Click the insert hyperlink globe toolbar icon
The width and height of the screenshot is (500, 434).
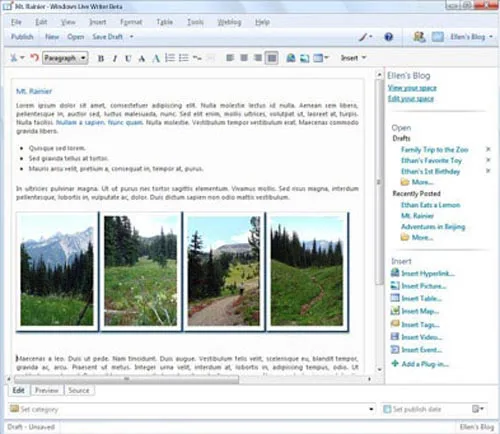coord(291,58)
